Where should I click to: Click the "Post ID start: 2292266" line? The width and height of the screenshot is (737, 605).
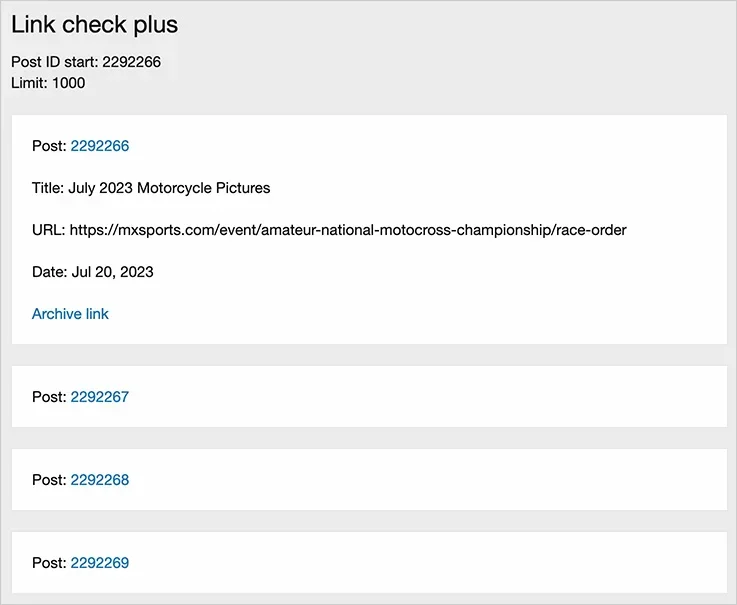(x=86, y=62)
